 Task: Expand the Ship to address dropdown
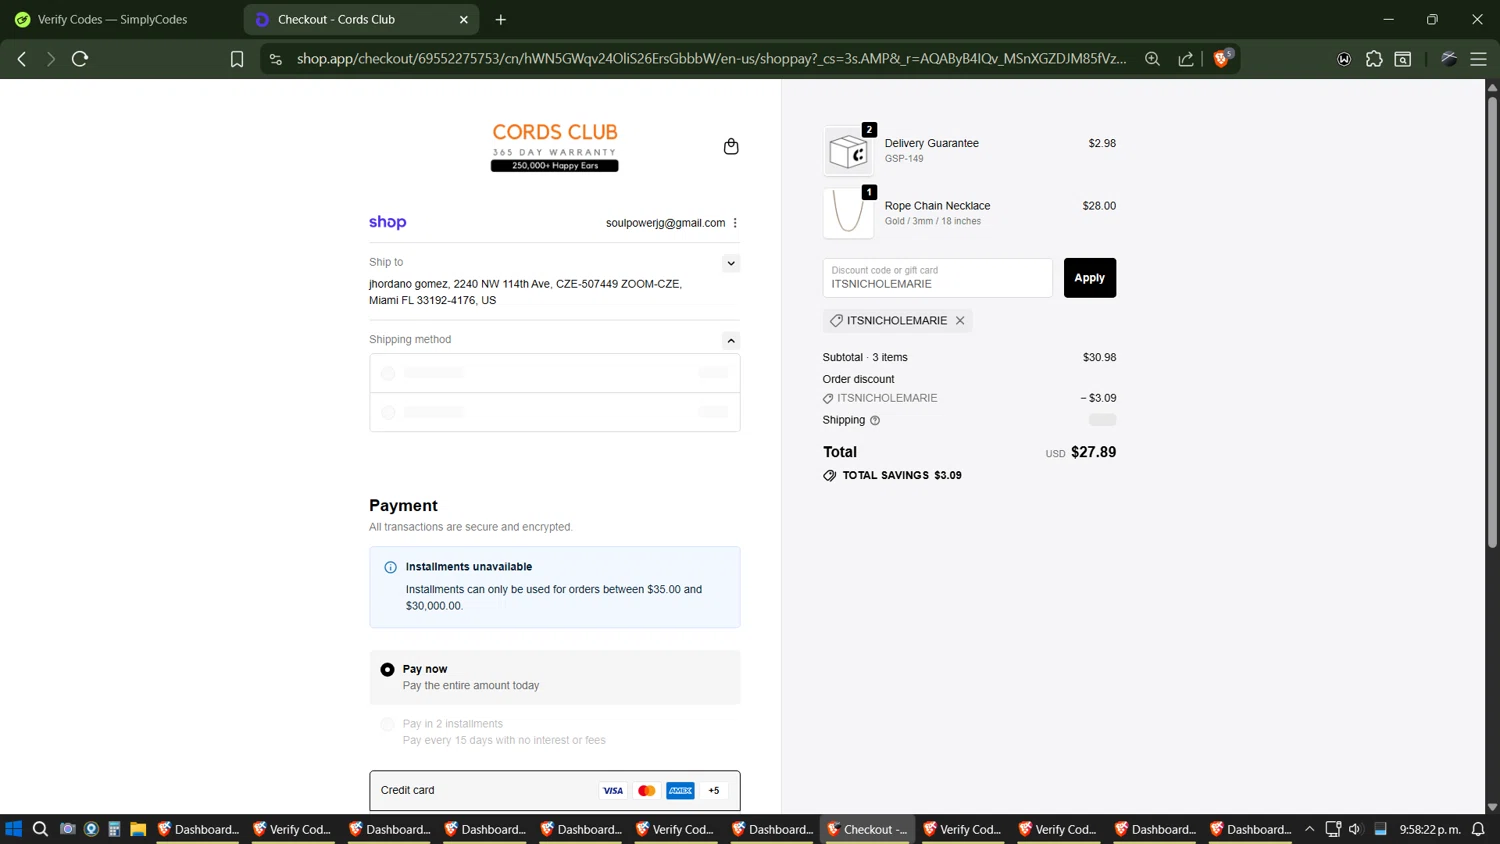[731, 263]
